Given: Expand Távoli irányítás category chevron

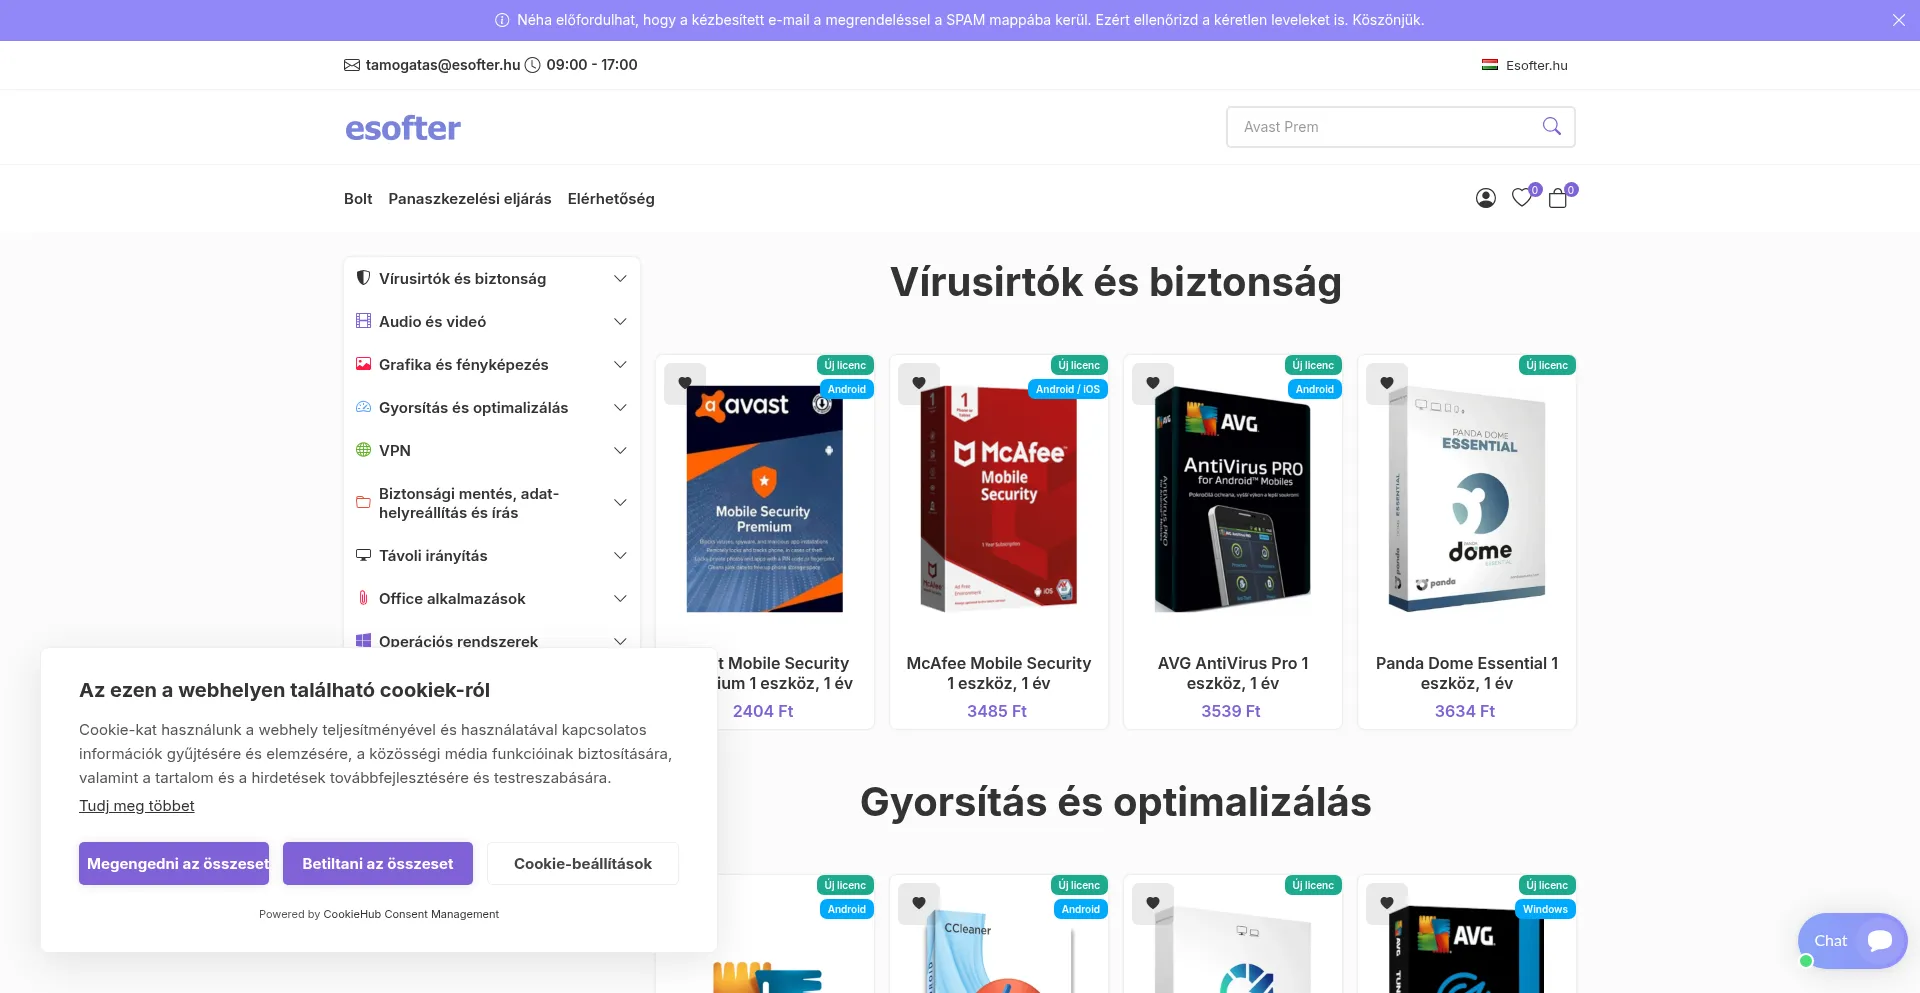Looking at the screenshot, I should coord(620,556).
